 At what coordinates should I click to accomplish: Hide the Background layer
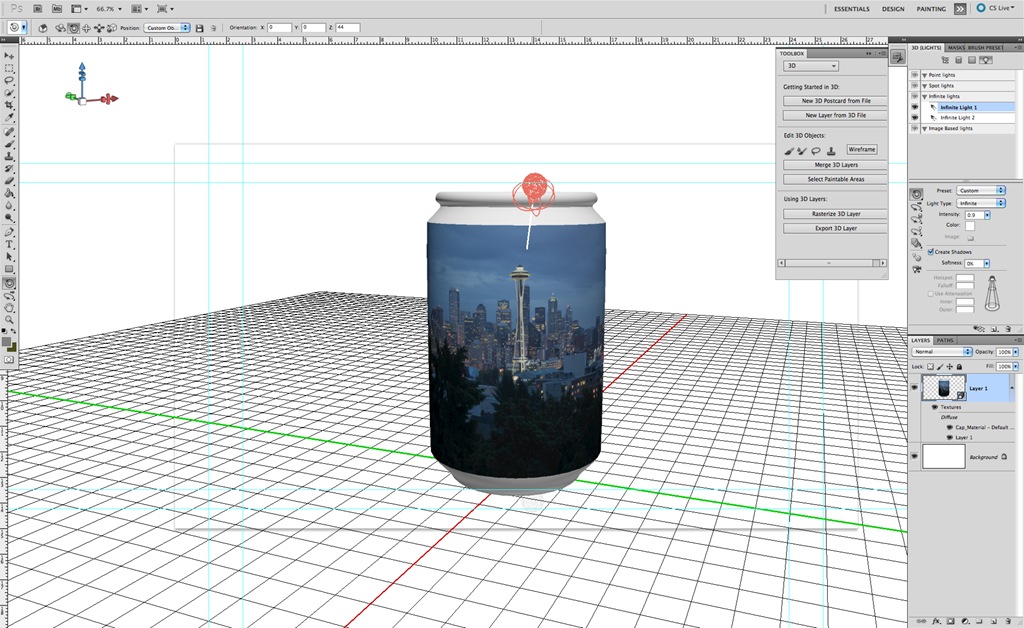(x=913, y=457)
